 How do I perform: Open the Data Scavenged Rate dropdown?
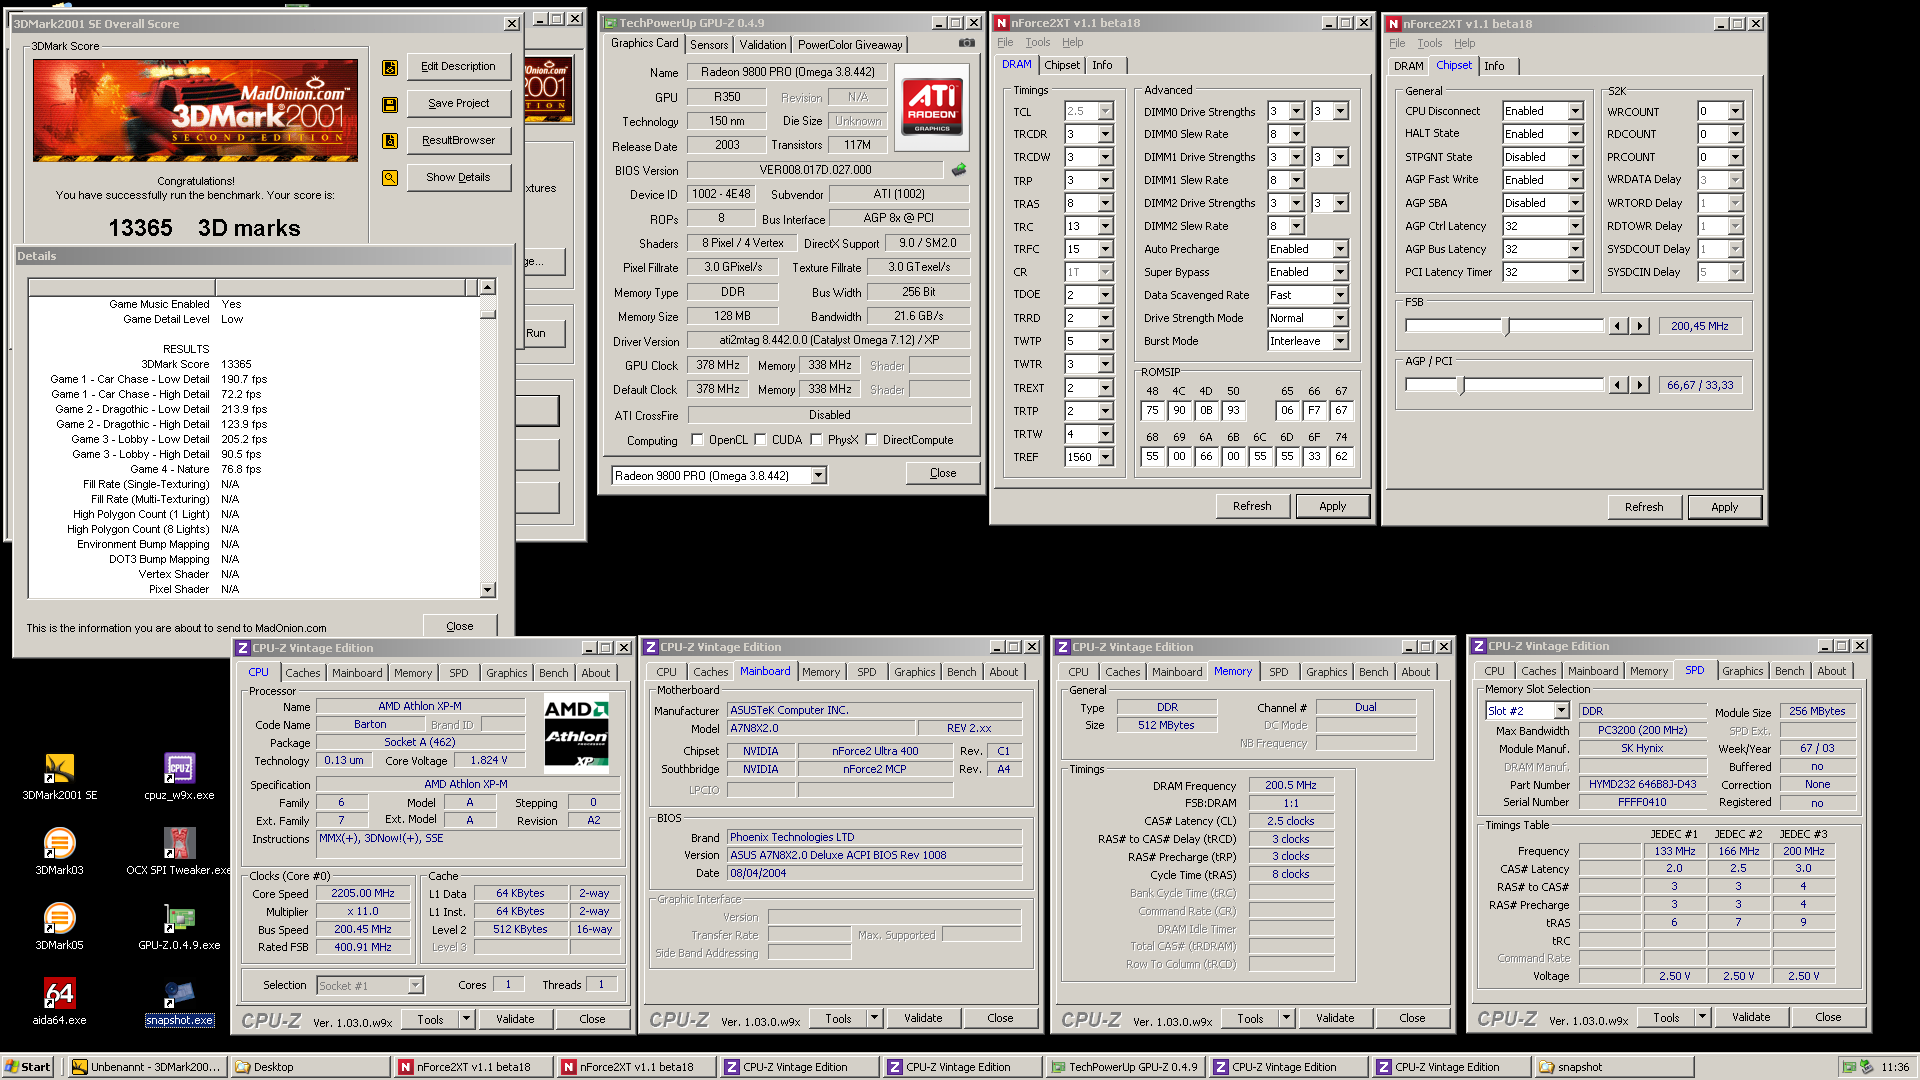click(1340, 295)
